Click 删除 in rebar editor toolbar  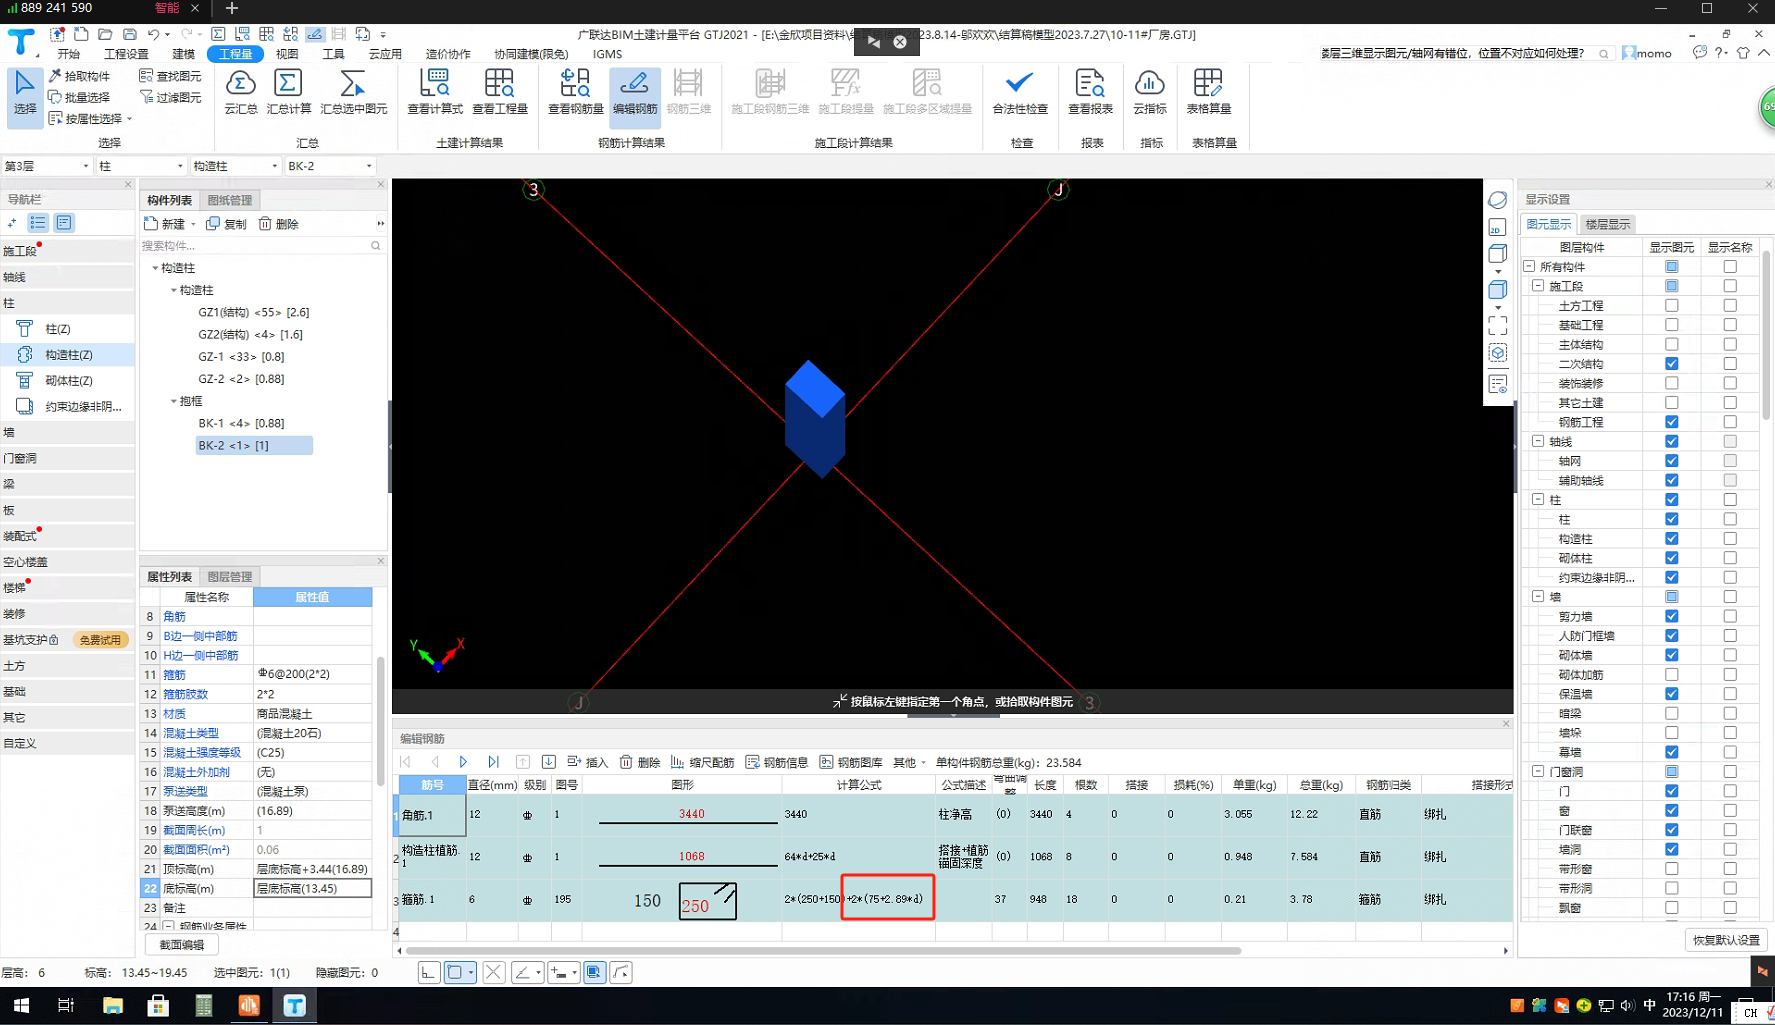pyautogui.click(x=640, y=762)
